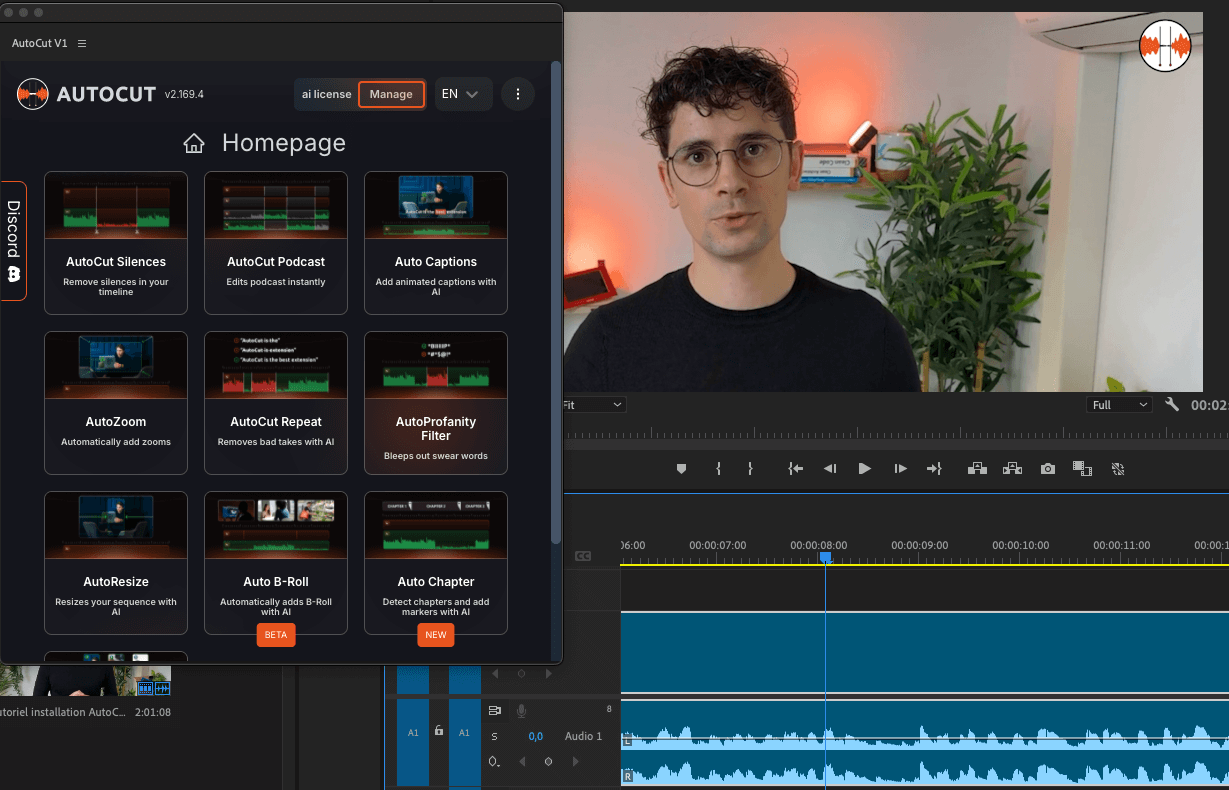Click the Mark In bracket icon
Screen dimensions: 1229x790
(x=718, y=468)
